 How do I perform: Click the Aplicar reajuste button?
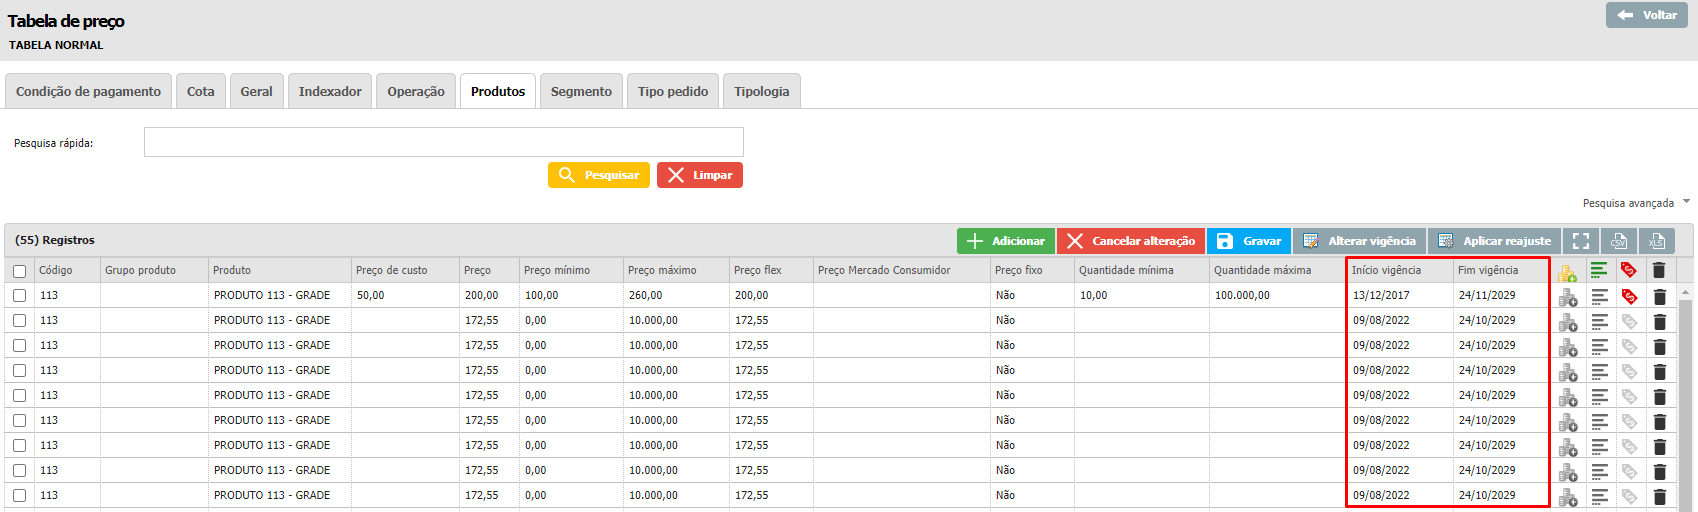[1494, 241]
